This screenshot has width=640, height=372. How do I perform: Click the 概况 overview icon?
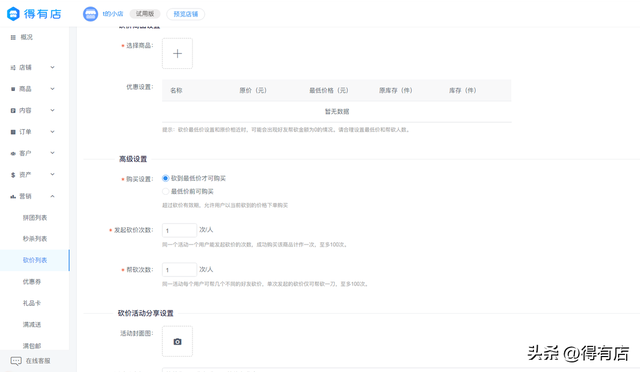(x=13, y=37)
